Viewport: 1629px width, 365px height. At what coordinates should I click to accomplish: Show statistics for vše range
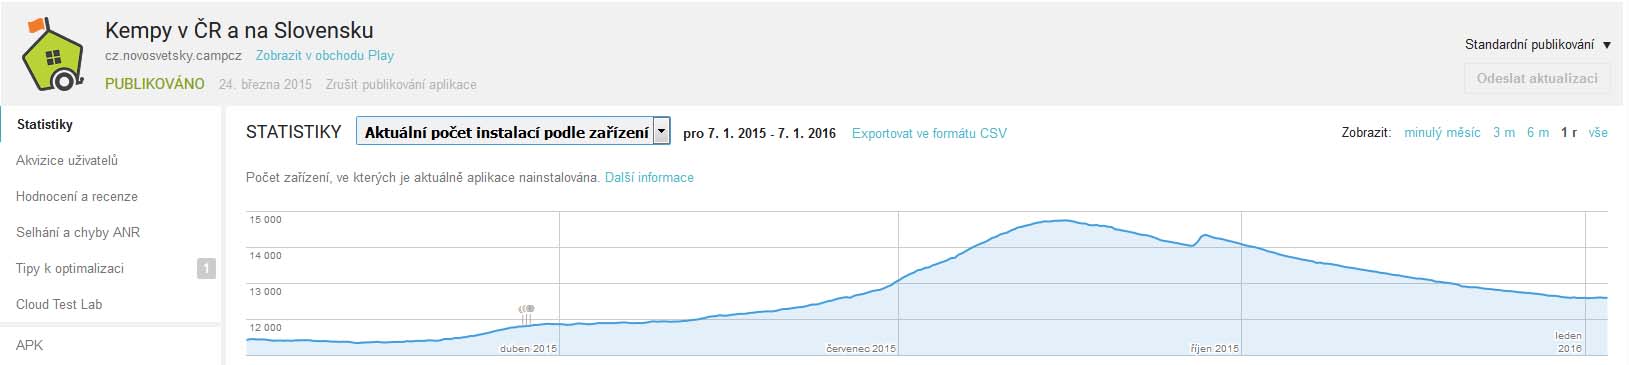[x=1598, y=132]
